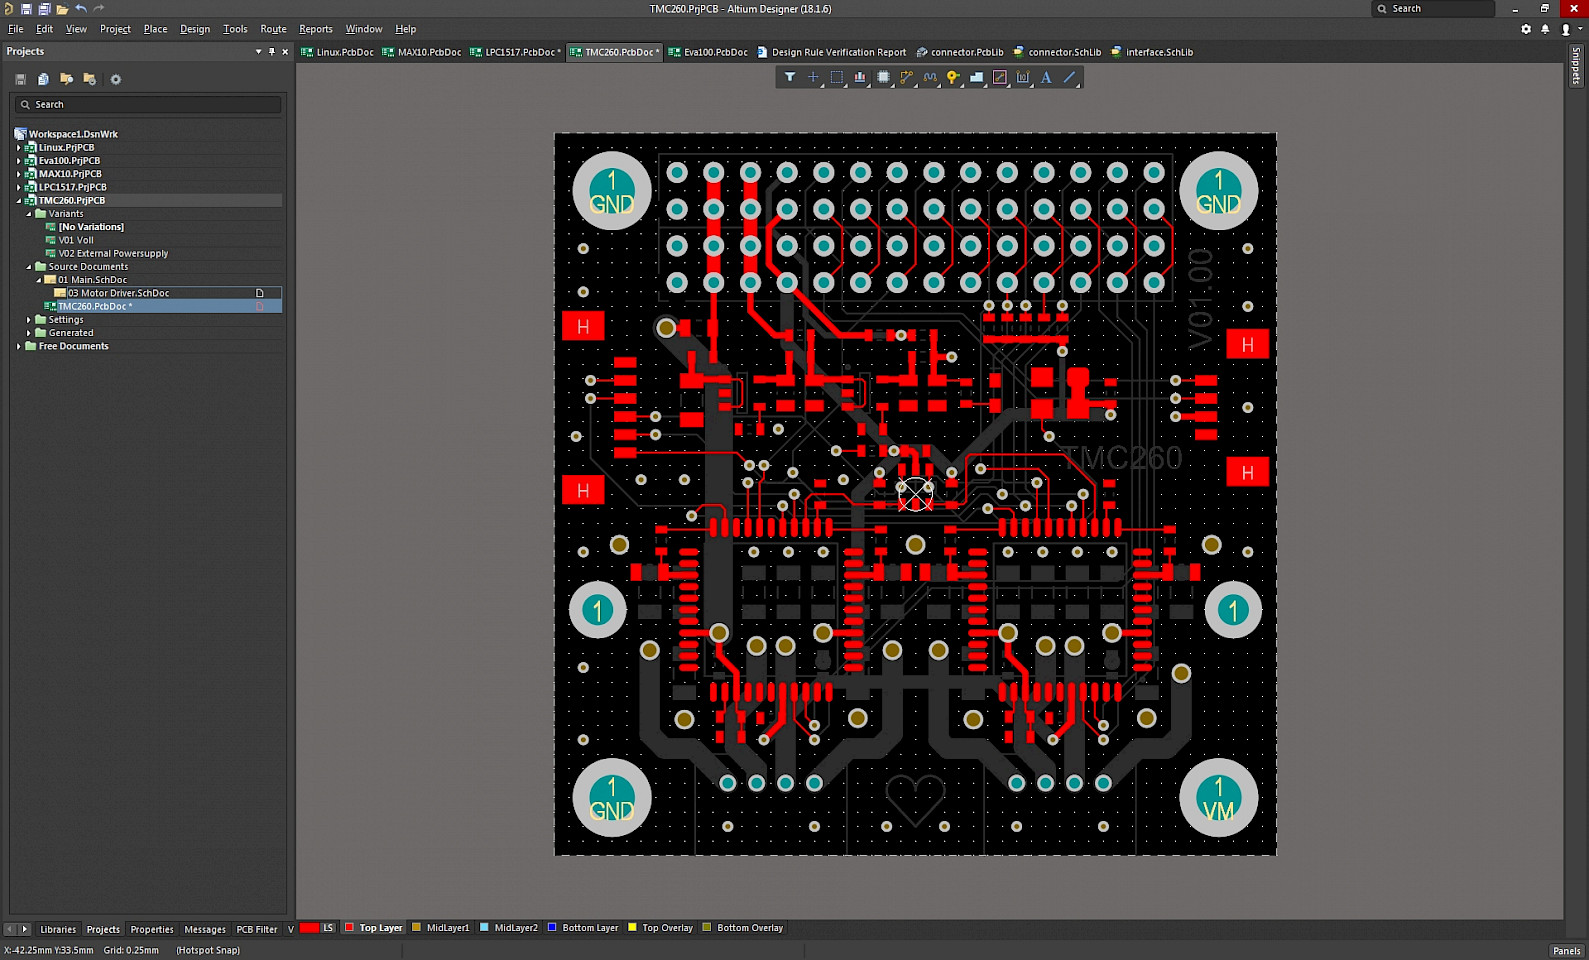Click the Projects panel compile documents icon
1589x960 pixels.
point(43,79)
